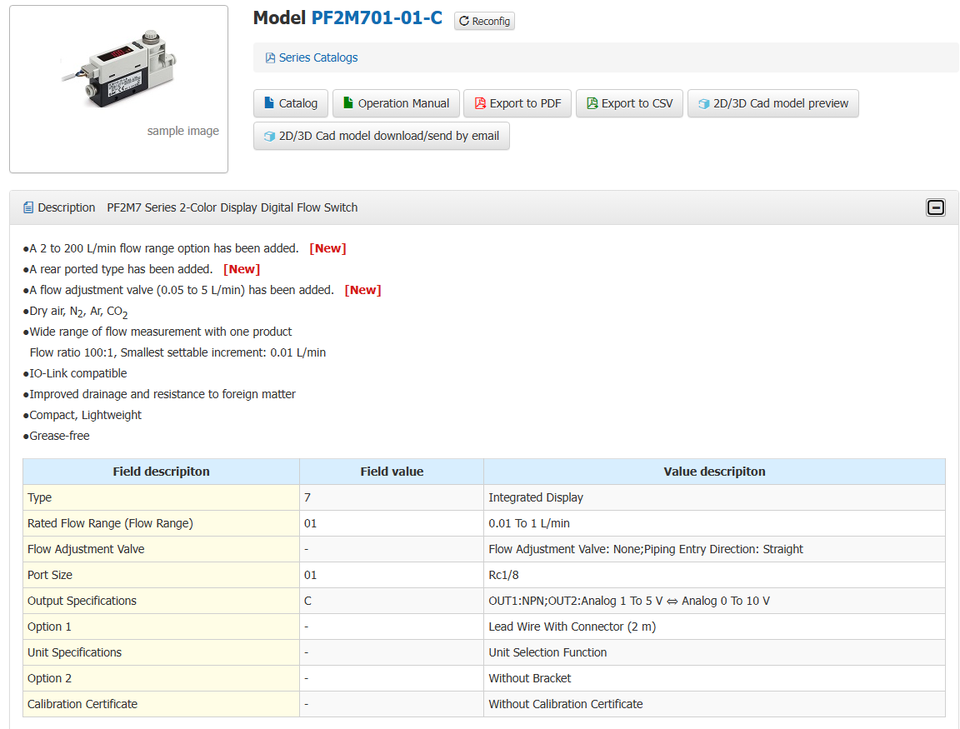Click the Catalog button with document icon
960x729 pixels.
click(x=290, y=103)
